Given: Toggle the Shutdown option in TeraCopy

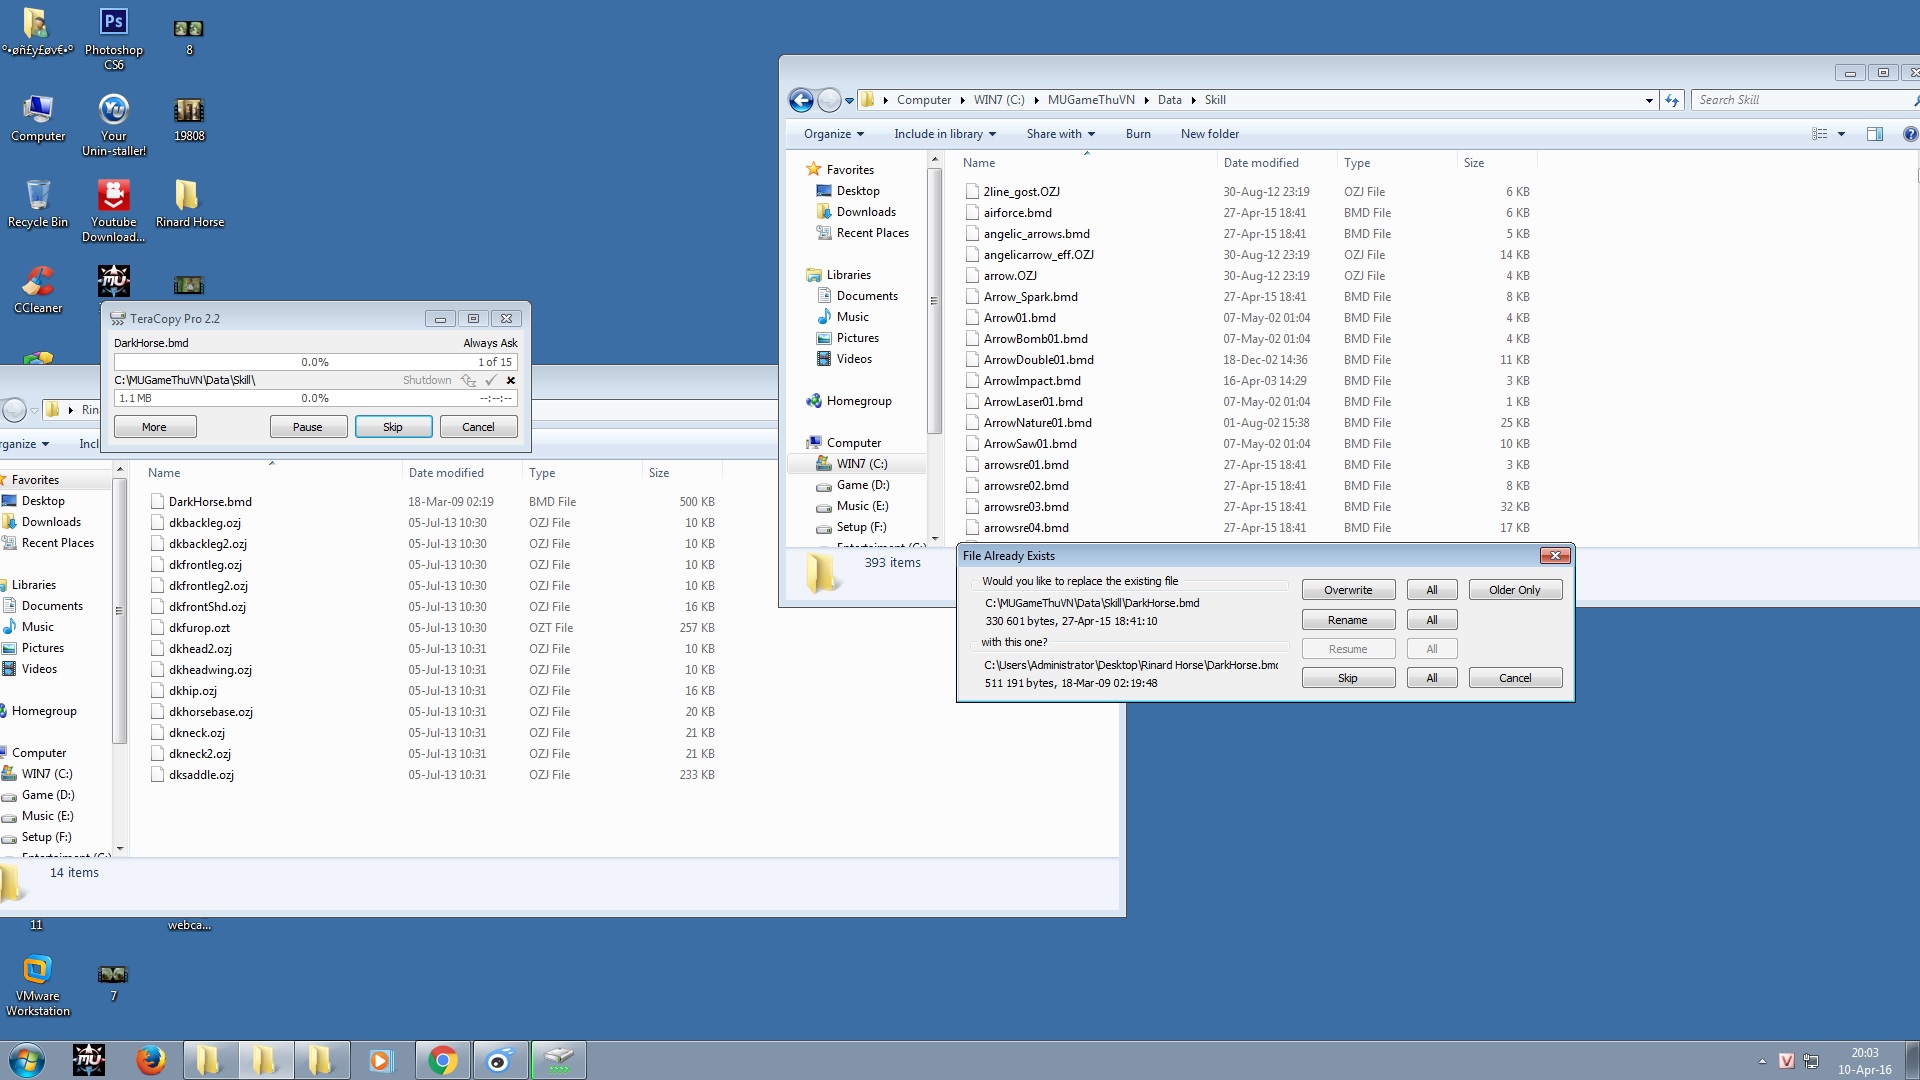Looking at the screenshot, I should click(x=427, y=380).
